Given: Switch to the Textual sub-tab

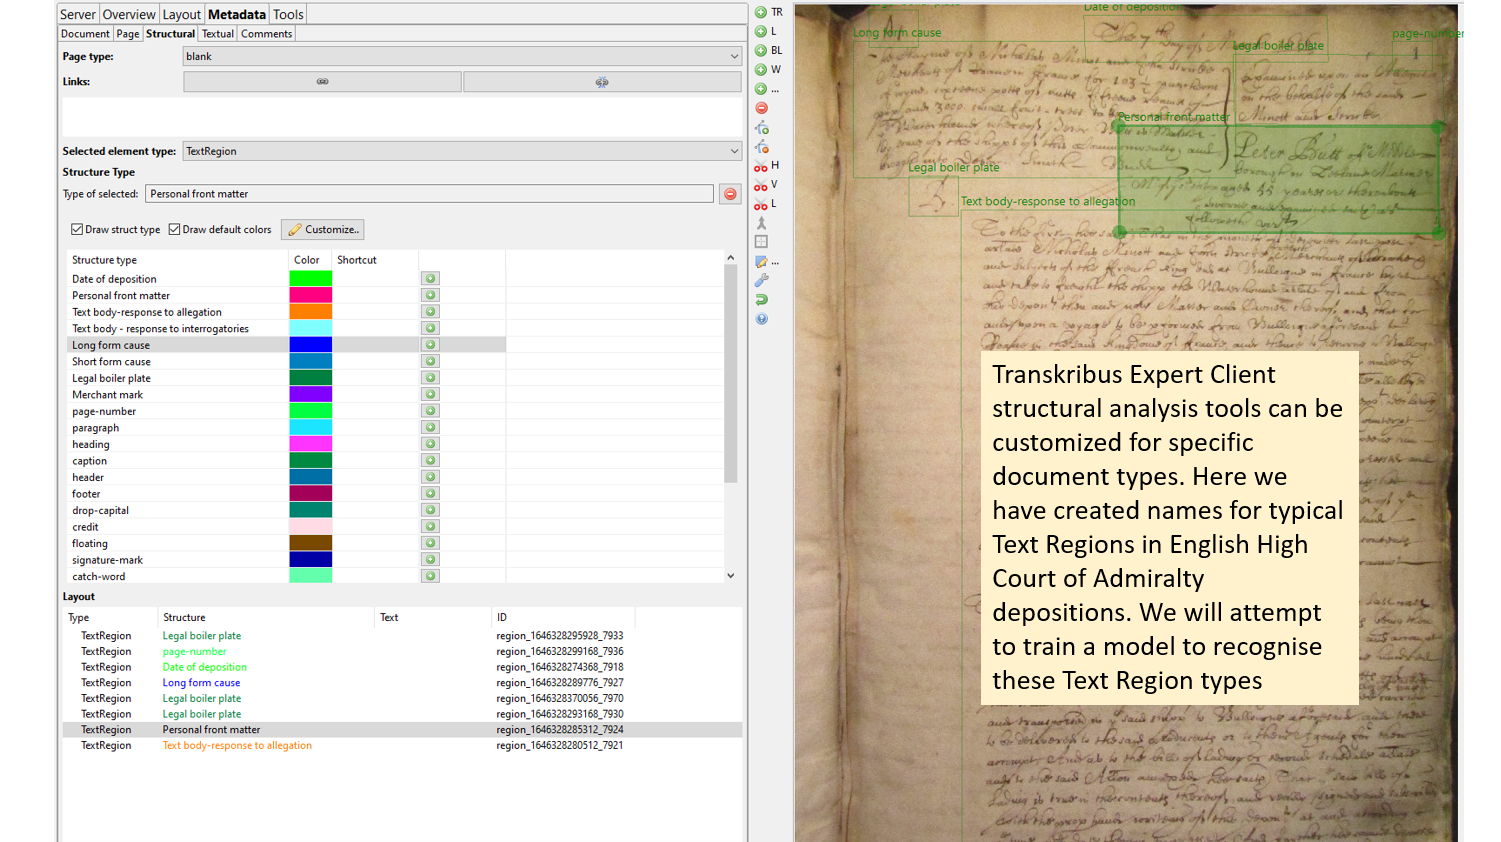Looking at the screenshot, I should [x=217, y=34].
